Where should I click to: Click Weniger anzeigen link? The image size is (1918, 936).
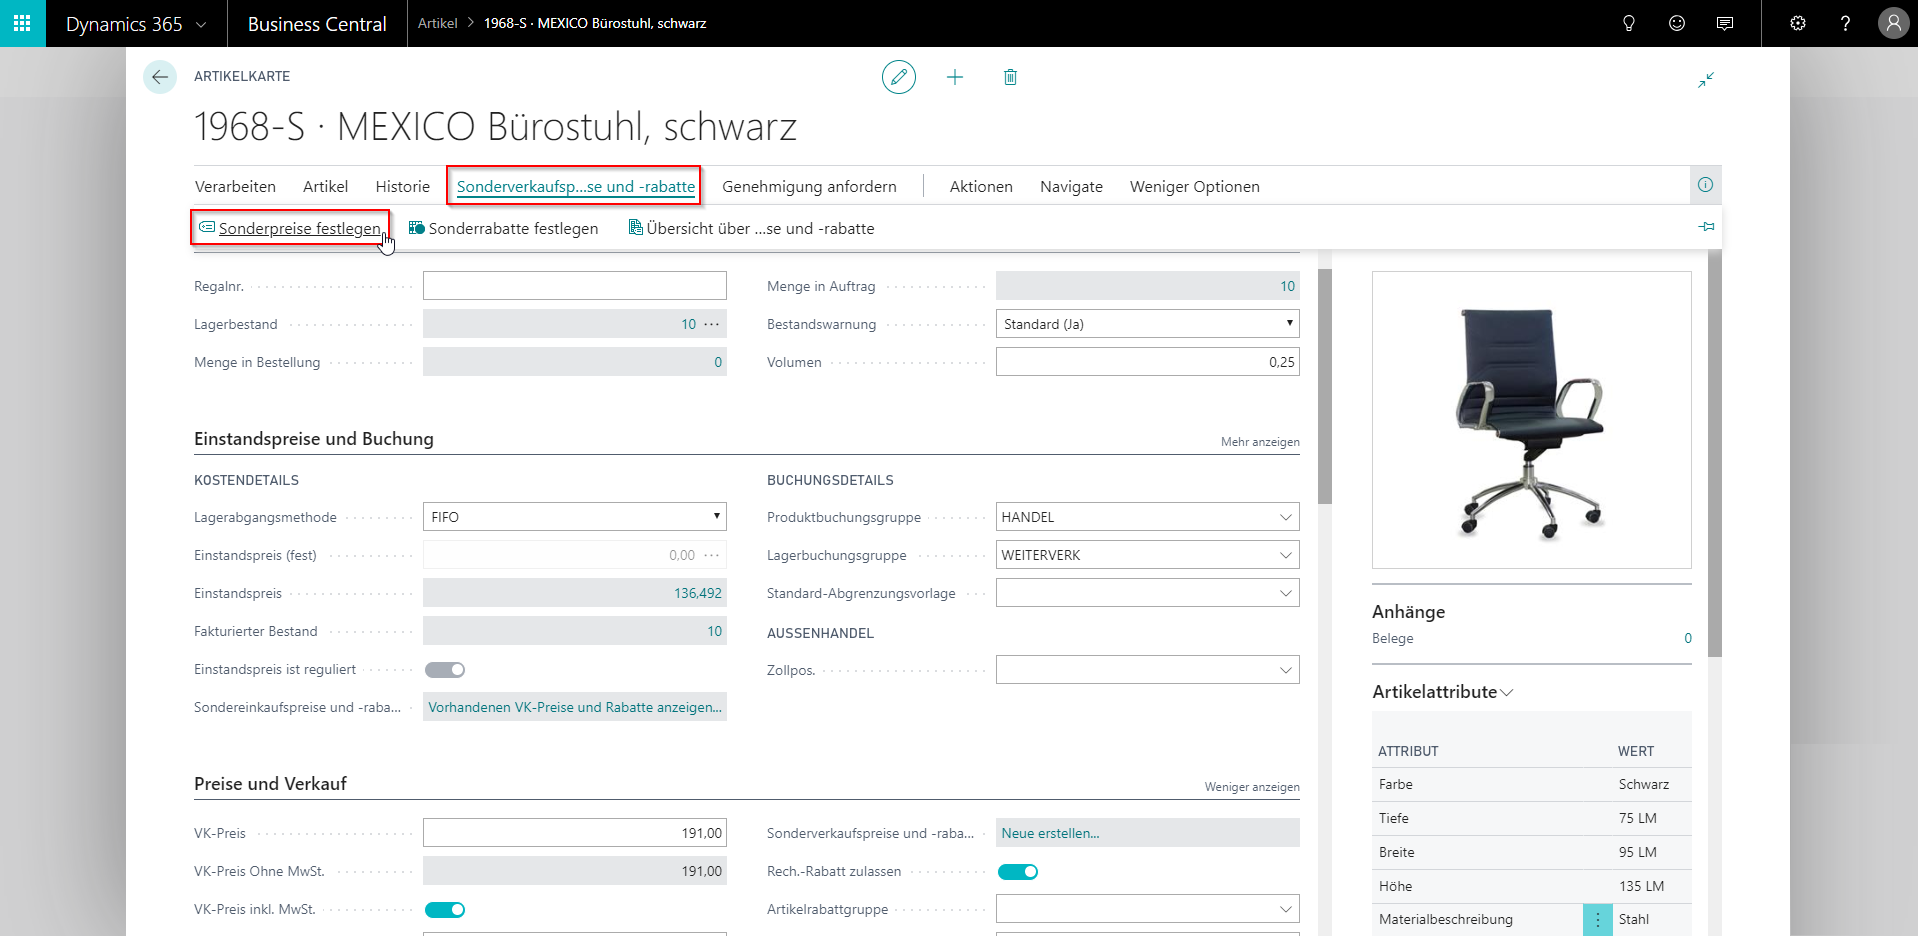(1252, 787)
